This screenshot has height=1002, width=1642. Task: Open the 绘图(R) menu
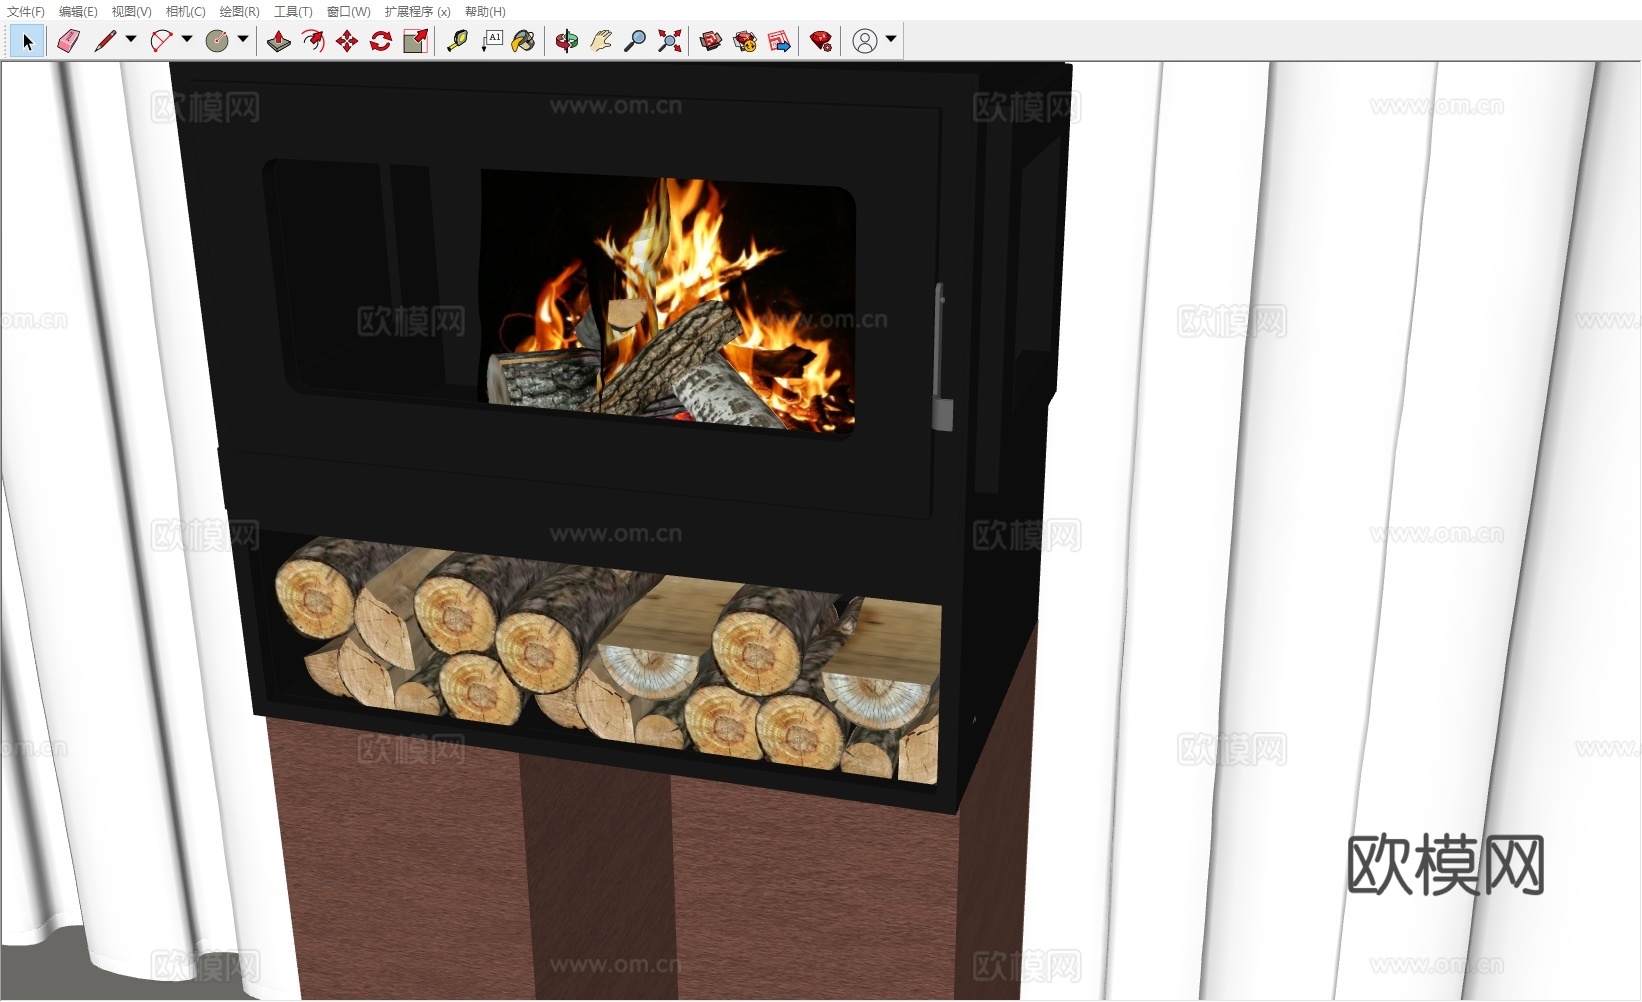click(x=239, y=12)
